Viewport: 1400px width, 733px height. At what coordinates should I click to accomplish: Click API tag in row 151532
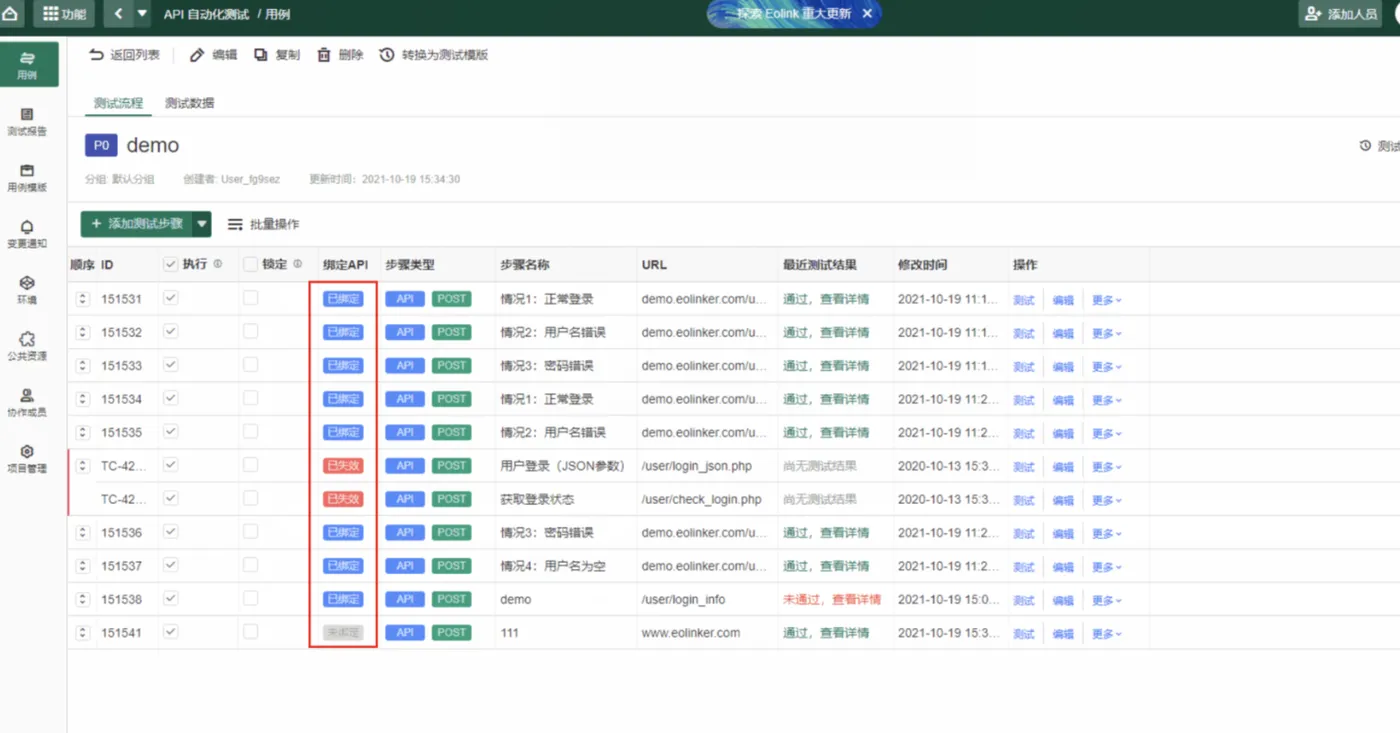pos(405,332)
